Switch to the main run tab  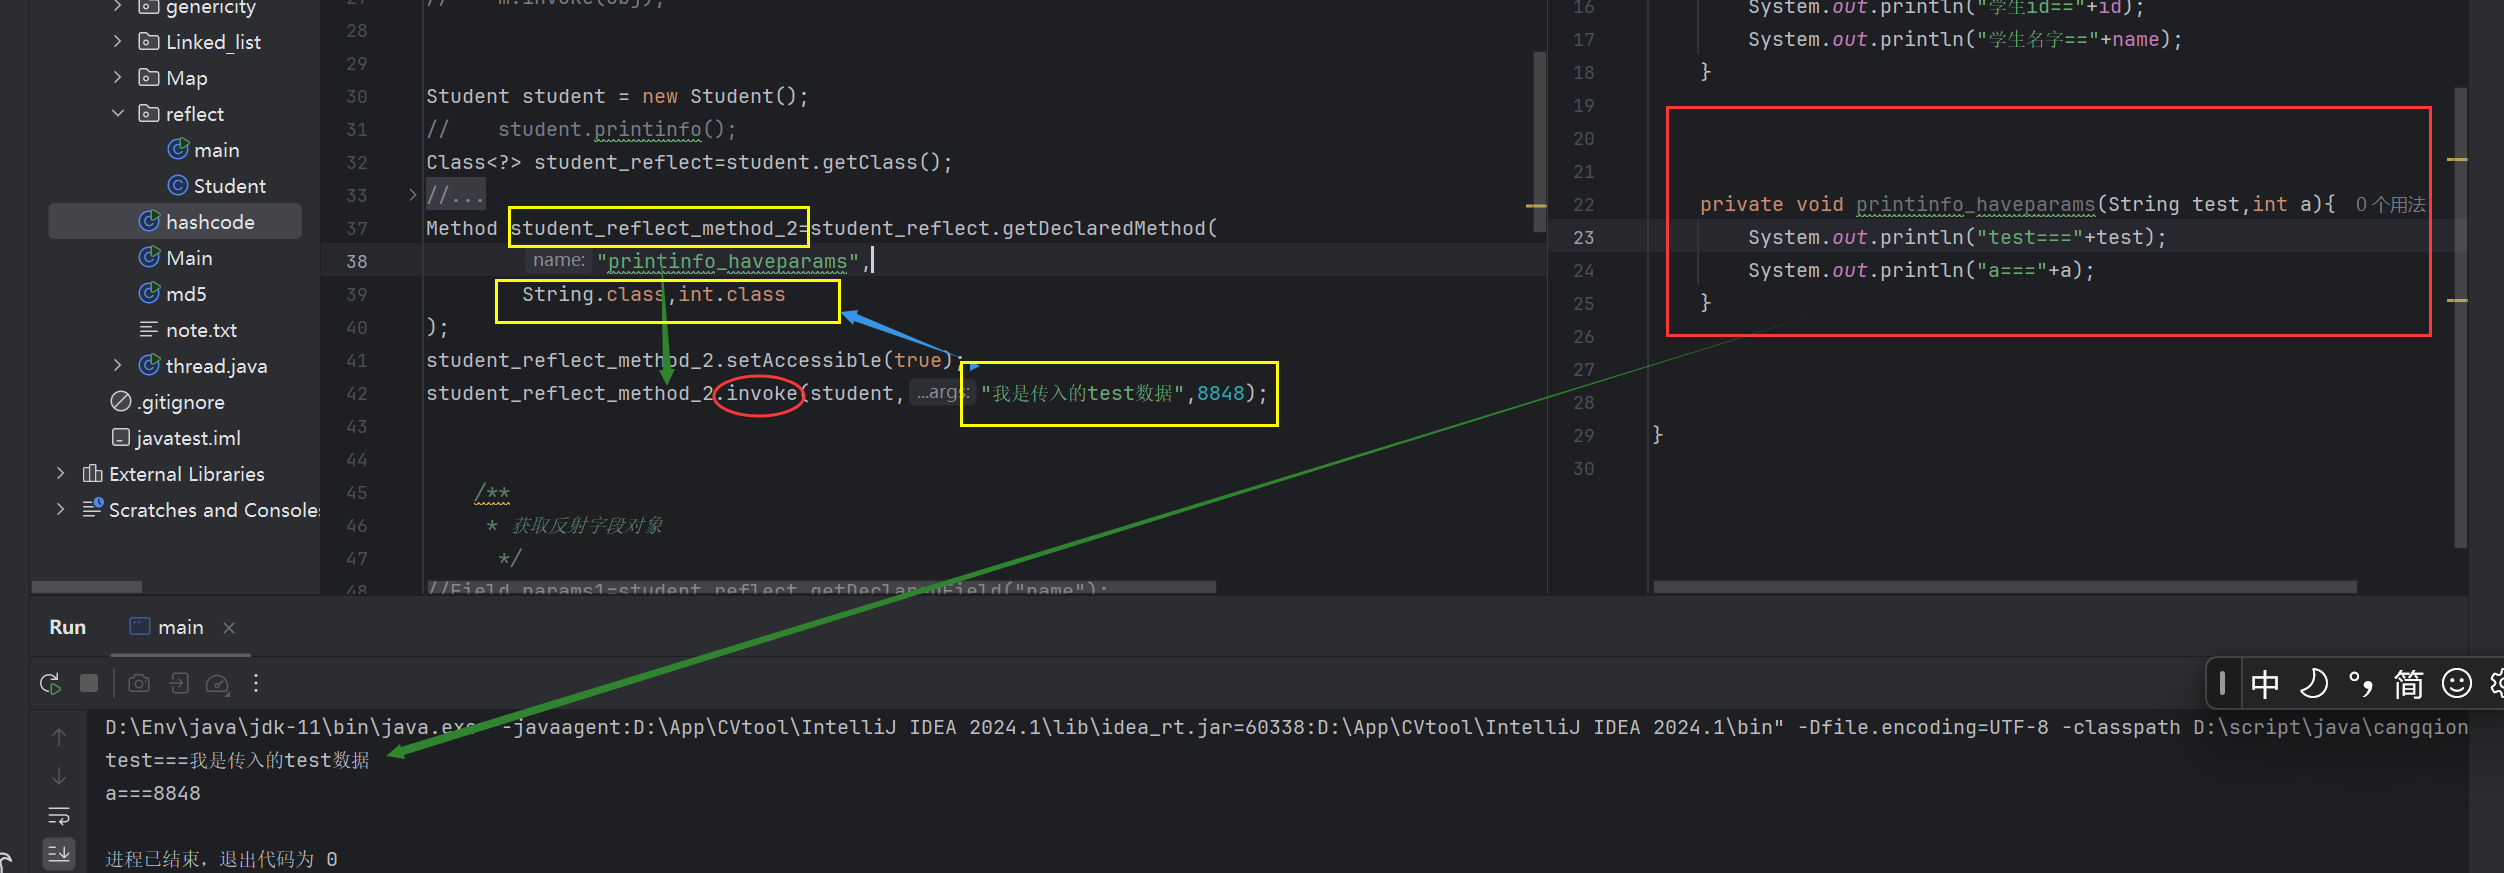tap(168, 628)
